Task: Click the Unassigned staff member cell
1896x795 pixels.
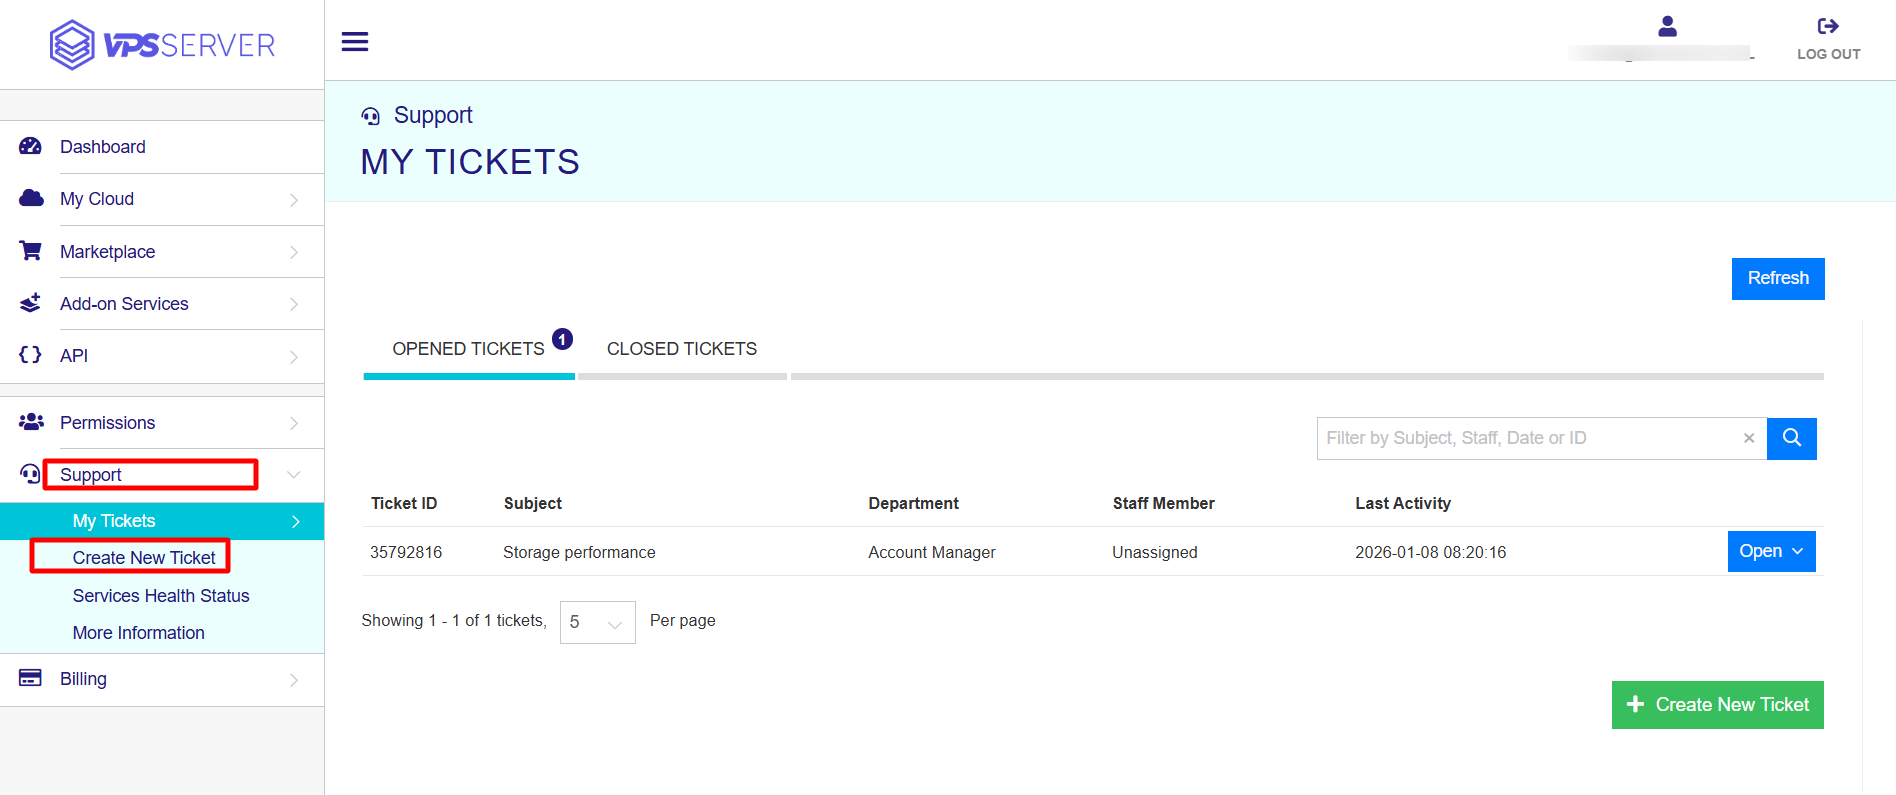Action: click(x=1155, y=552)
